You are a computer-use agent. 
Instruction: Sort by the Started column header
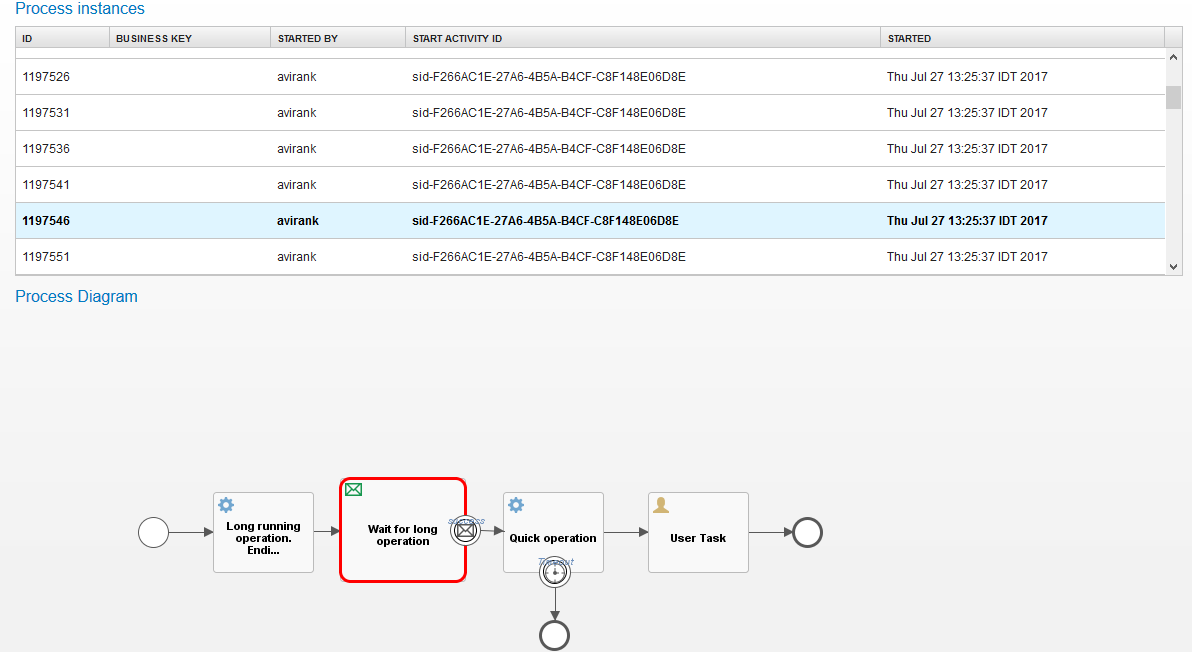point(1022,38)
